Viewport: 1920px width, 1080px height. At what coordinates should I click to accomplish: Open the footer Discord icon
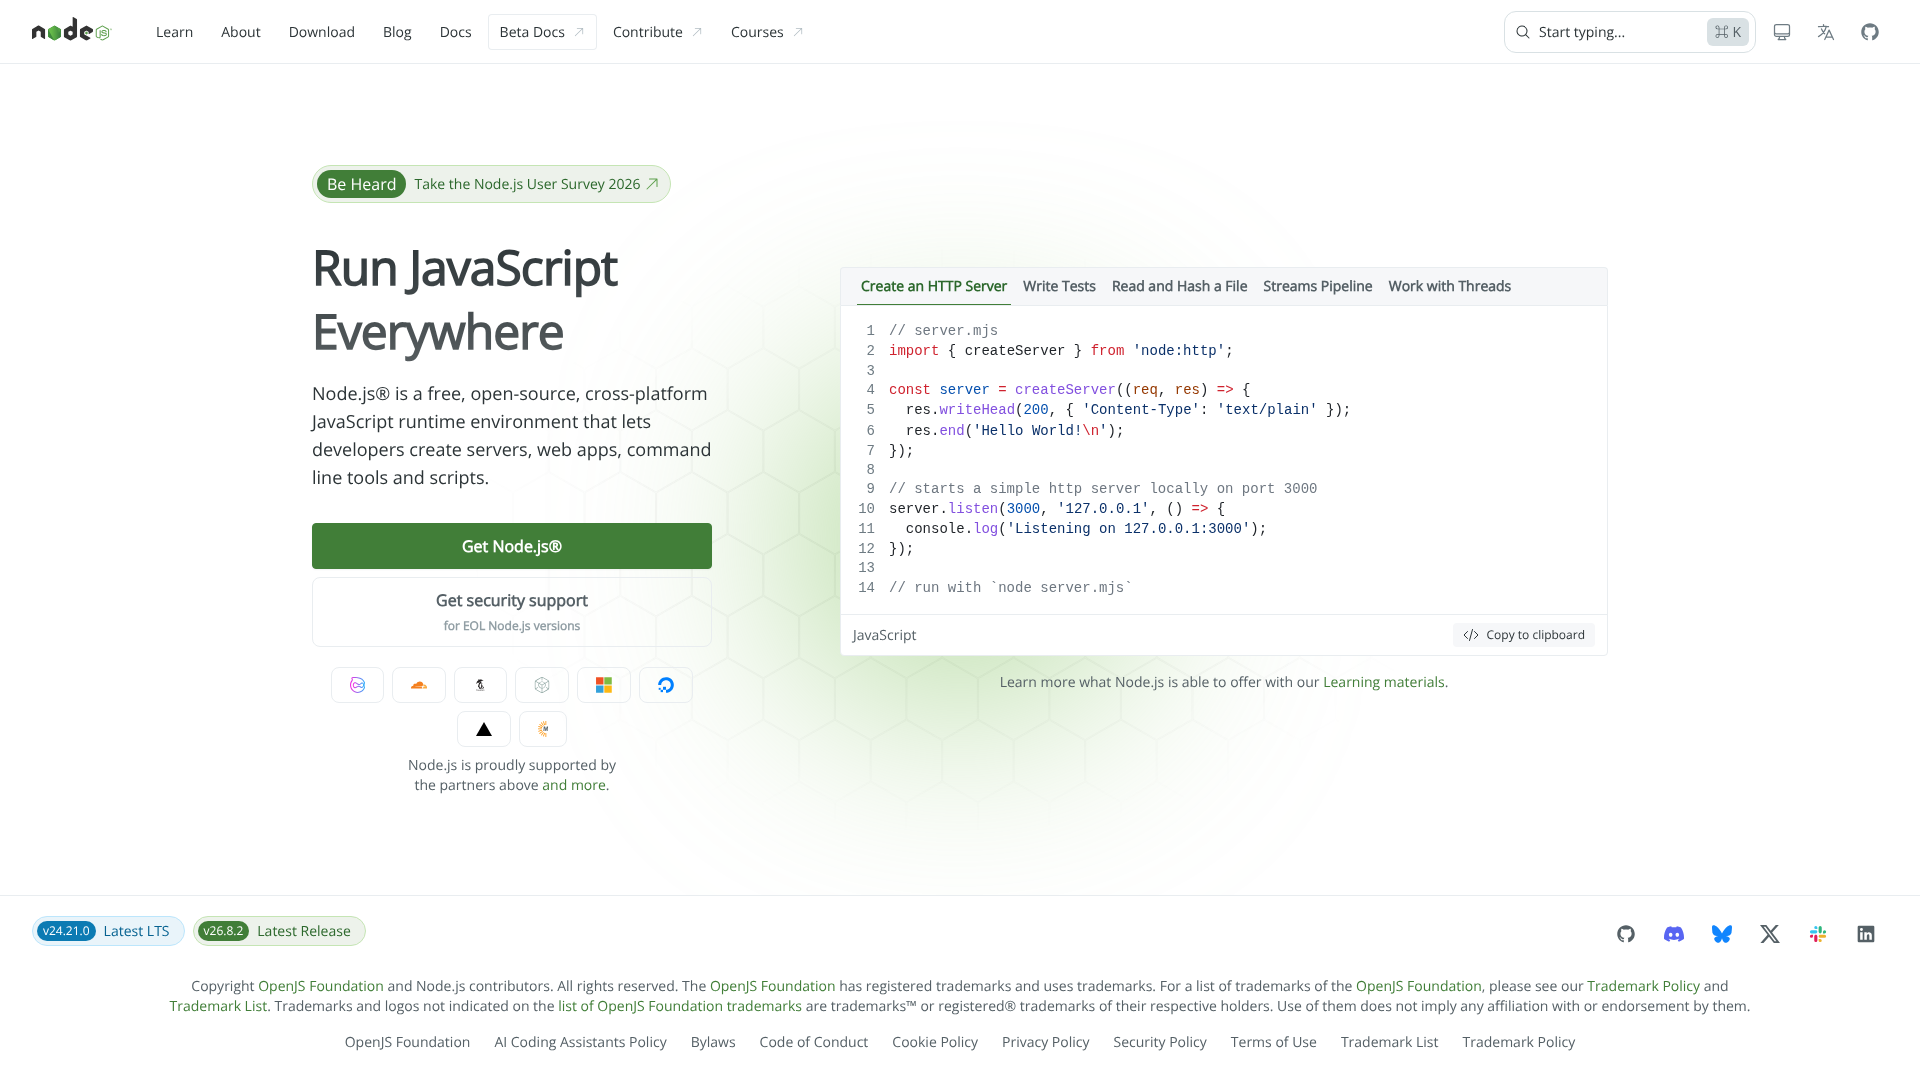tap(1674, 934)
